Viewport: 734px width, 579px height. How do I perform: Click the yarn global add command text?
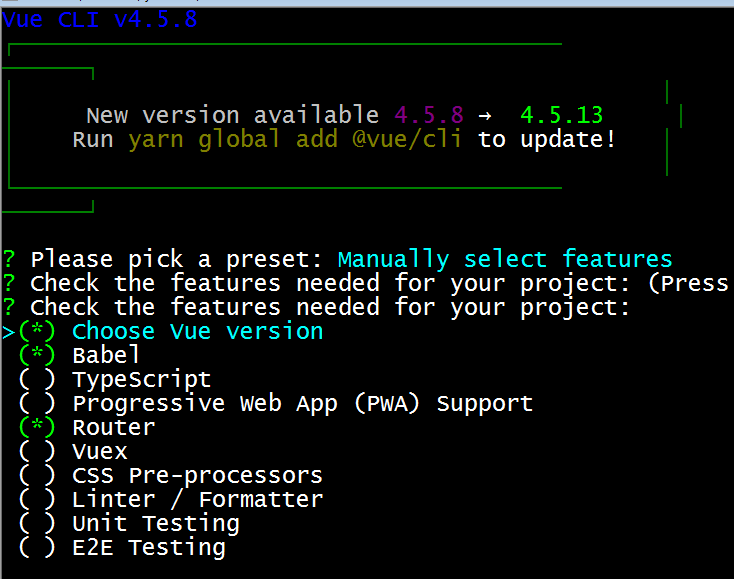point(295,139)
